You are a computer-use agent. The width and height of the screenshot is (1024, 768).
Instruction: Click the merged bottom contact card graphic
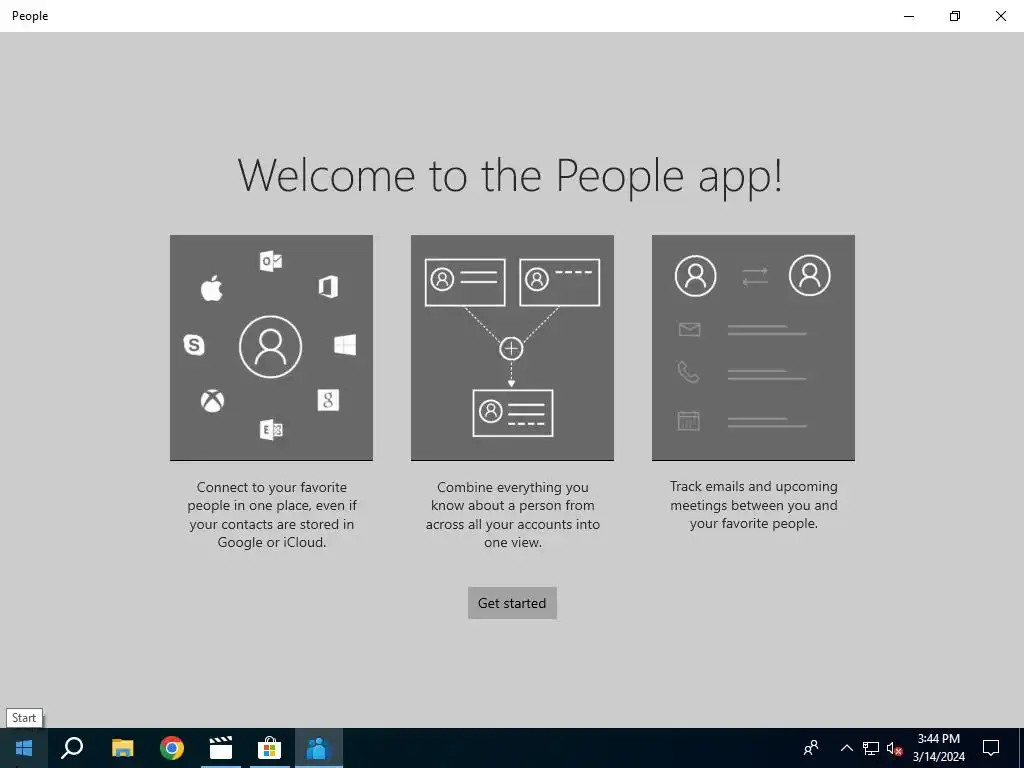tap(513, 413)
